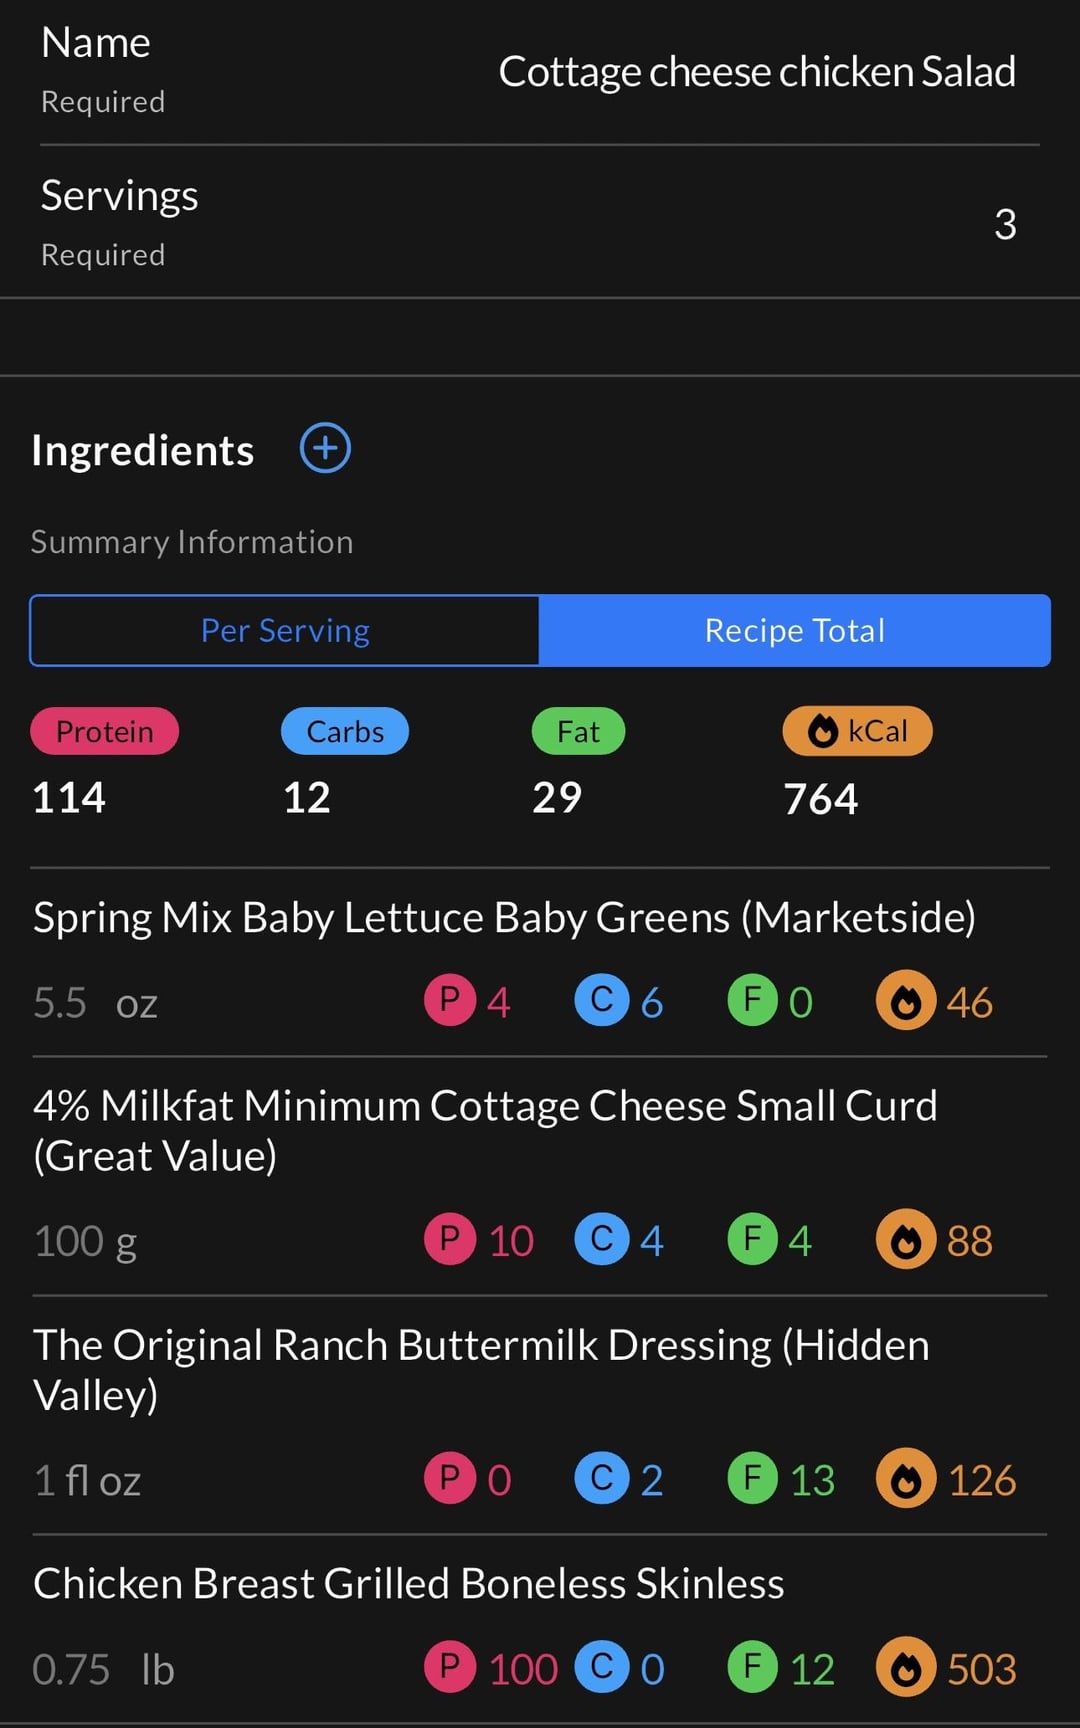This screenshot has width=1080, height=1728.
Task: Click the 5.5 oz quantity value
Action: tap(95, 1003)
